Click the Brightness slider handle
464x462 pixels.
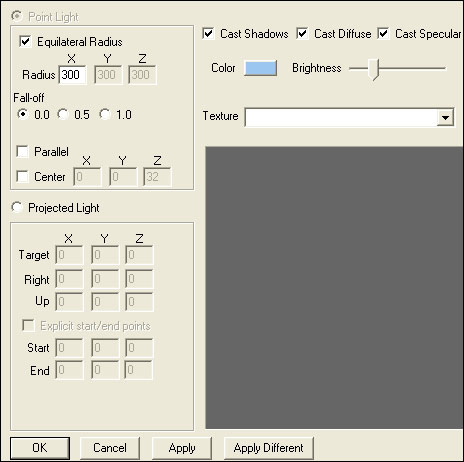(375, 70)
